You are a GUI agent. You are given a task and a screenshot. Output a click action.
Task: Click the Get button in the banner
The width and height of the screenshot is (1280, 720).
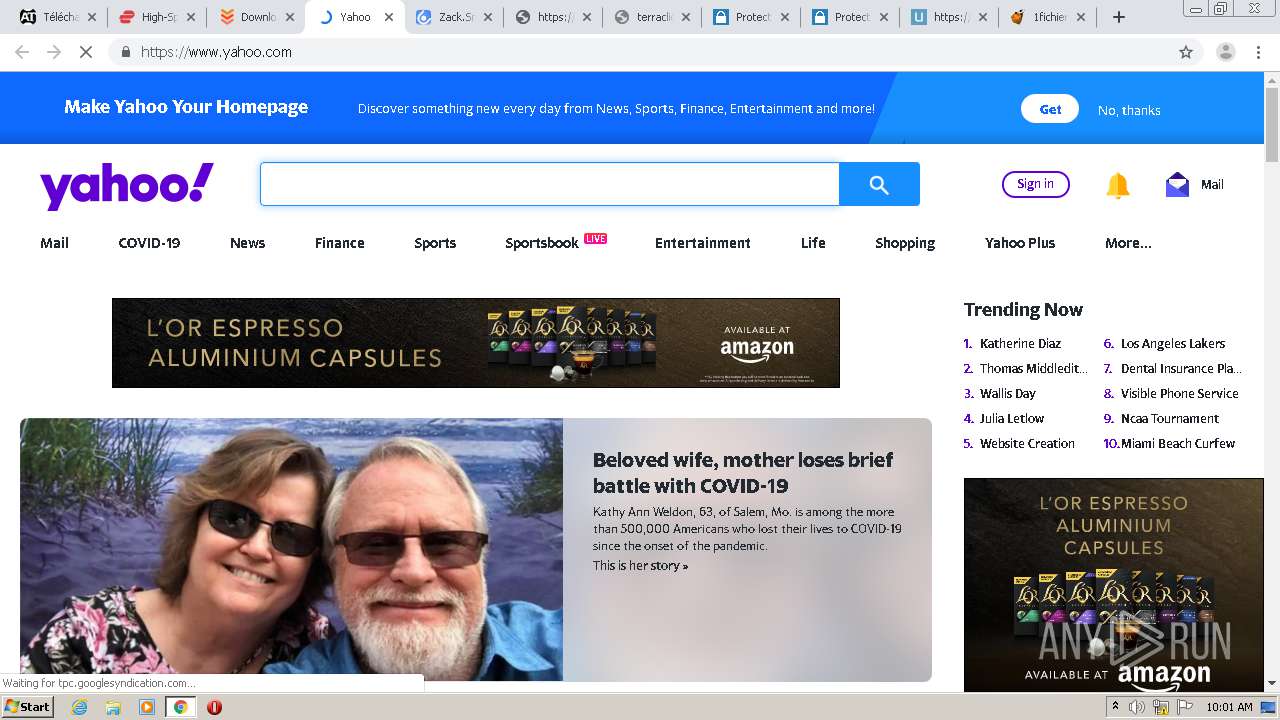point(1050,109)
